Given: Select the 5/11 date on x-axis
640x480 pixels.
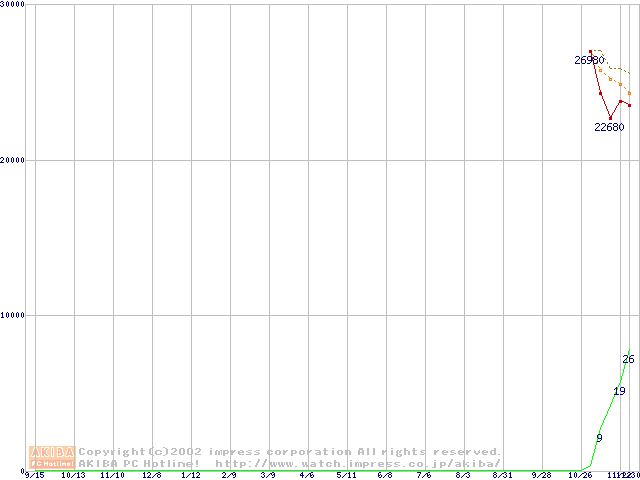Looking at the screenshot, I should pyautogui.click(x=347, y=476).
